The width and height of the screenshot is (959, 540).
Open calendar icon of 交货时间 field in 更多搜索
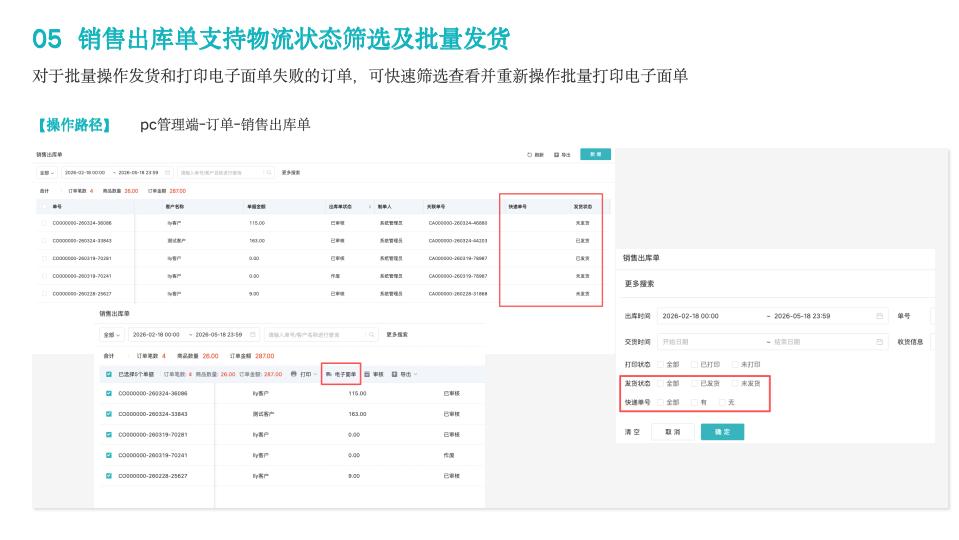pyautogui.click(x=879, y=342)
